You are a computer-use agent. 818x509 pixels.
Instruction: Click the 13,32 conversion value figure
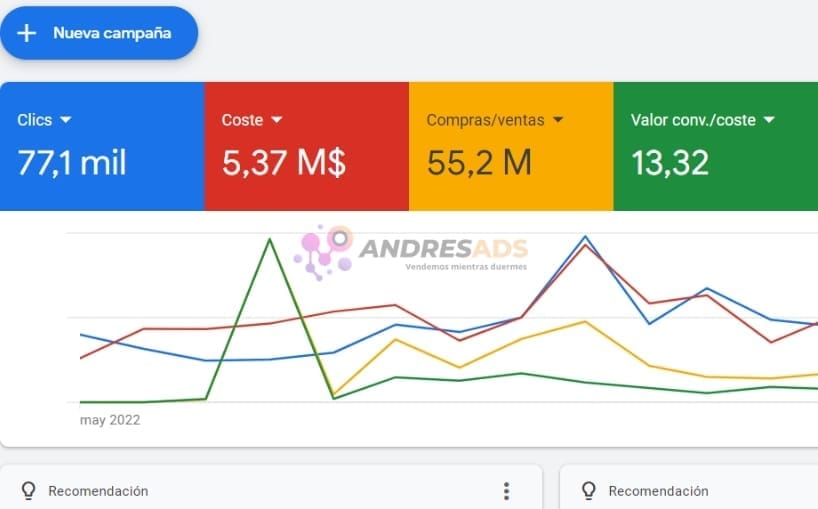(670, 163)
